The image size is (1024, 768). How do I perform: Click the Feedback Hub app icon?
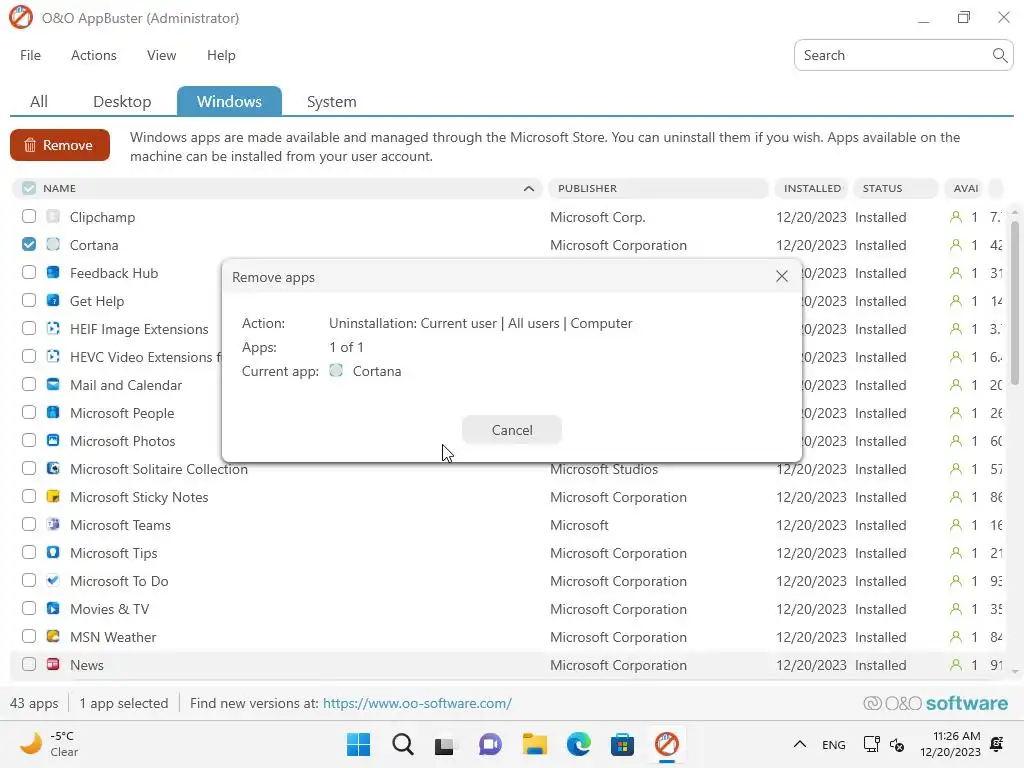pyautogui.click(x=53, y=272)
